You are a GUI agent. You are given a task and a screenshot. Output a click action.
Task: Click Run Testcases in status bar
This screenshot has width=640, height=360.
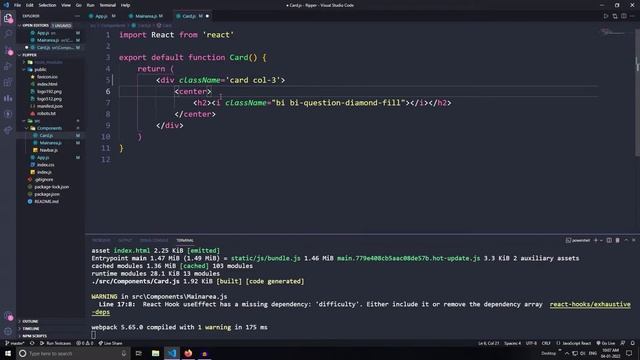(x=56, y=343)
